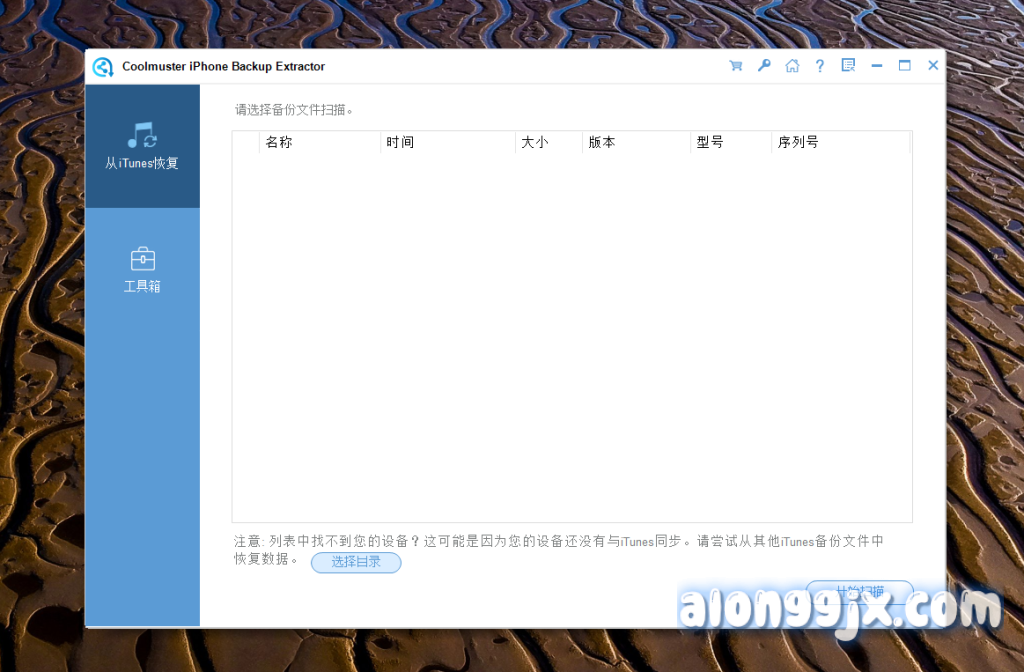Open the shopping cart purchase icon

point(736,66)
